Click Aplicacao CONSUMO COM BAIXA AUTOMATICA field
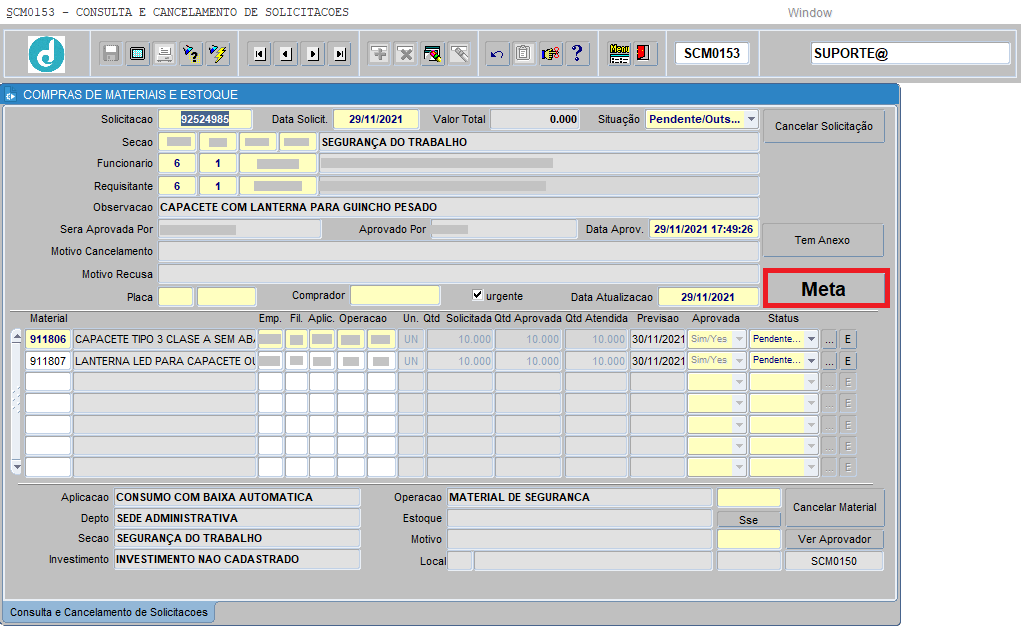Image resolution: width=1021 pixels, height=626 pixels. tap(237, 497)
